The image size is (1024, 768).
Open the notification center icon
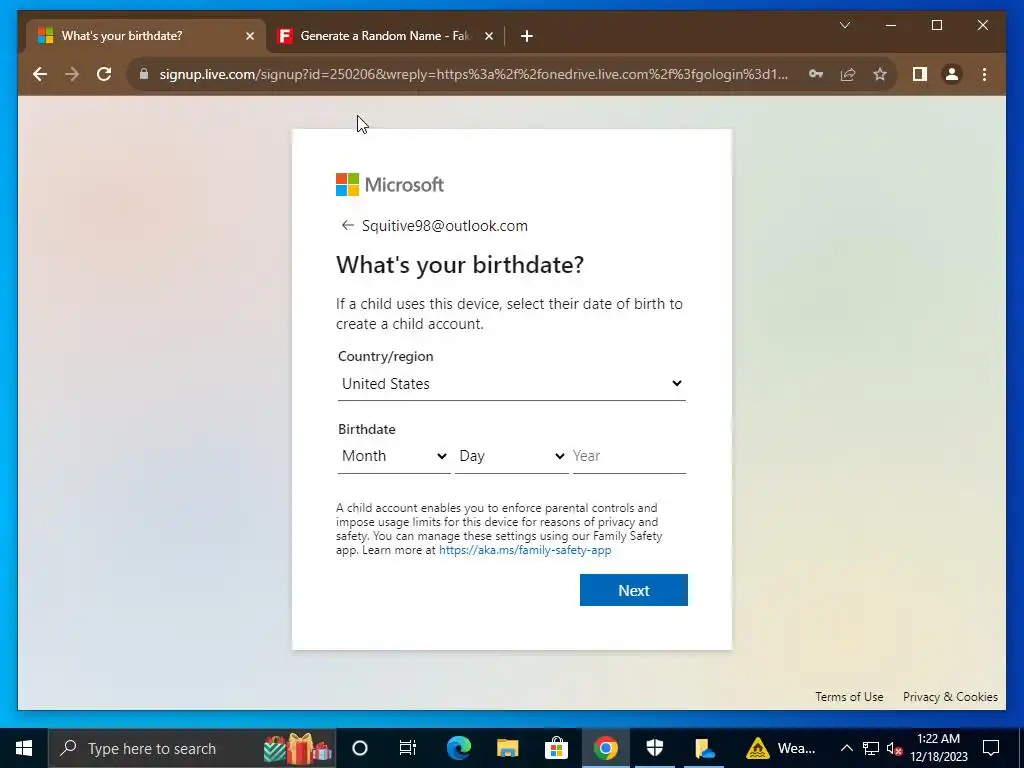991,748
